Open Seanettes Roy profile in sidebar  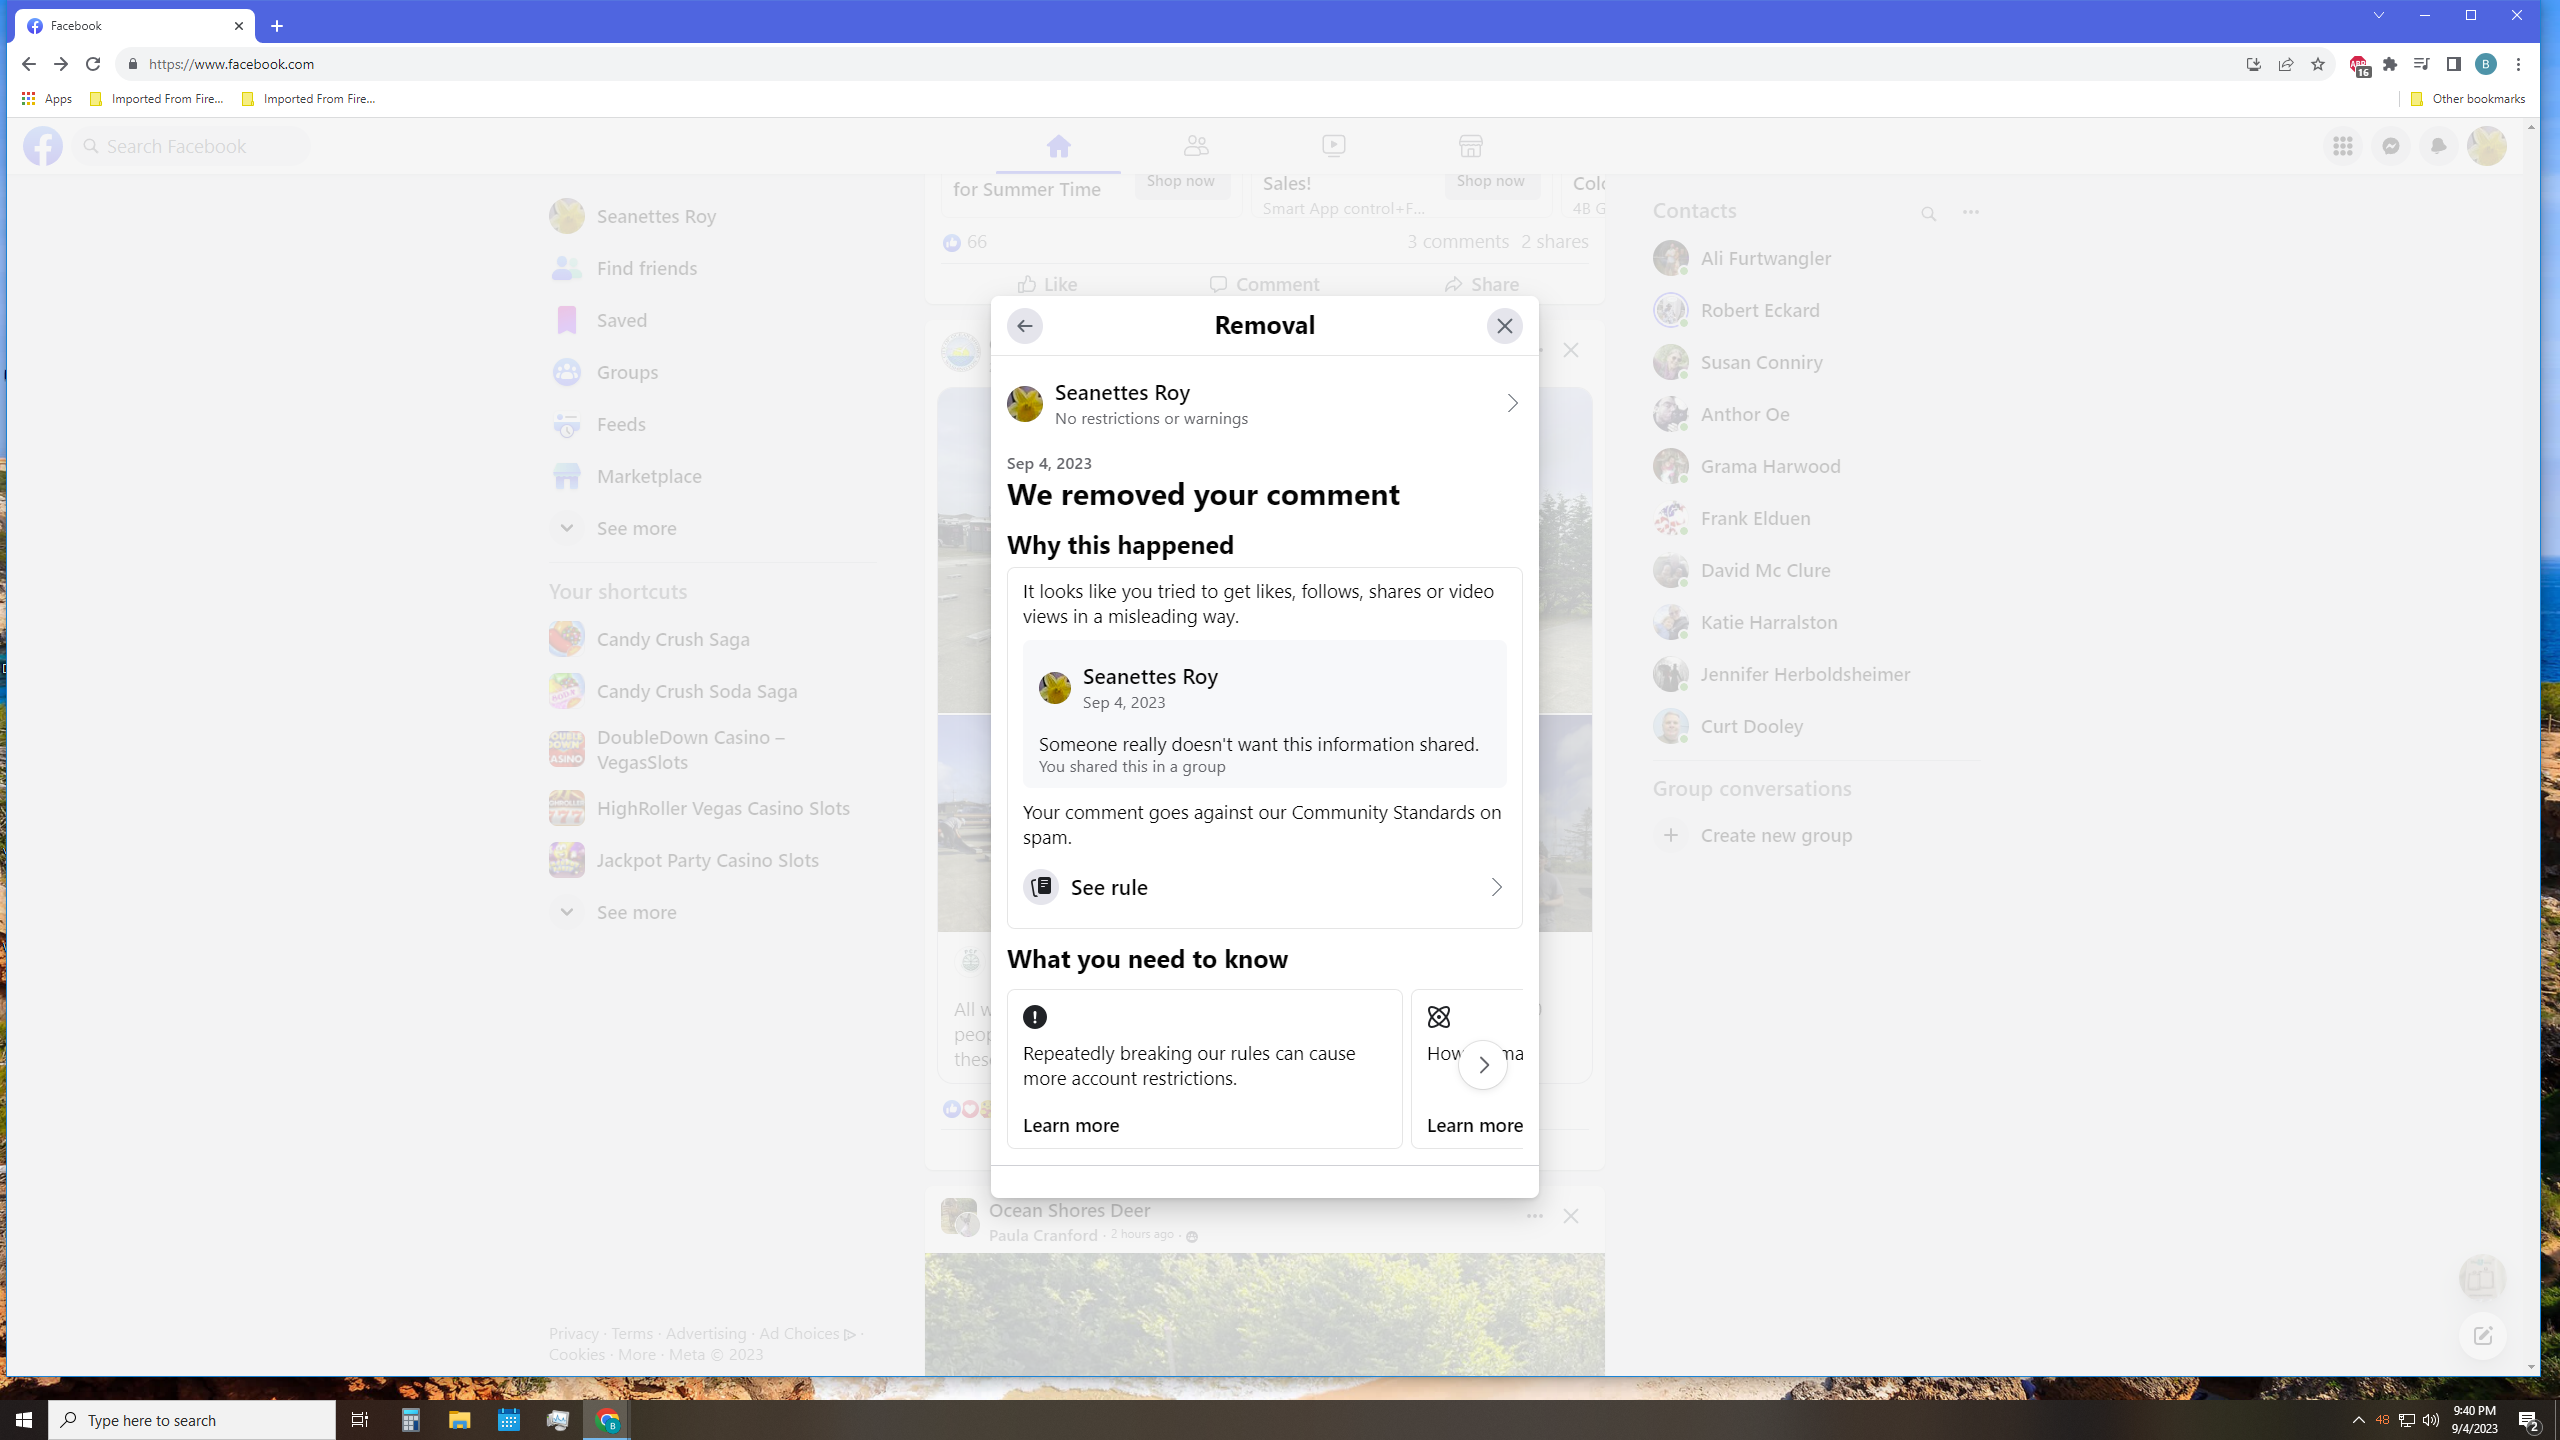[x=712, y=216]
